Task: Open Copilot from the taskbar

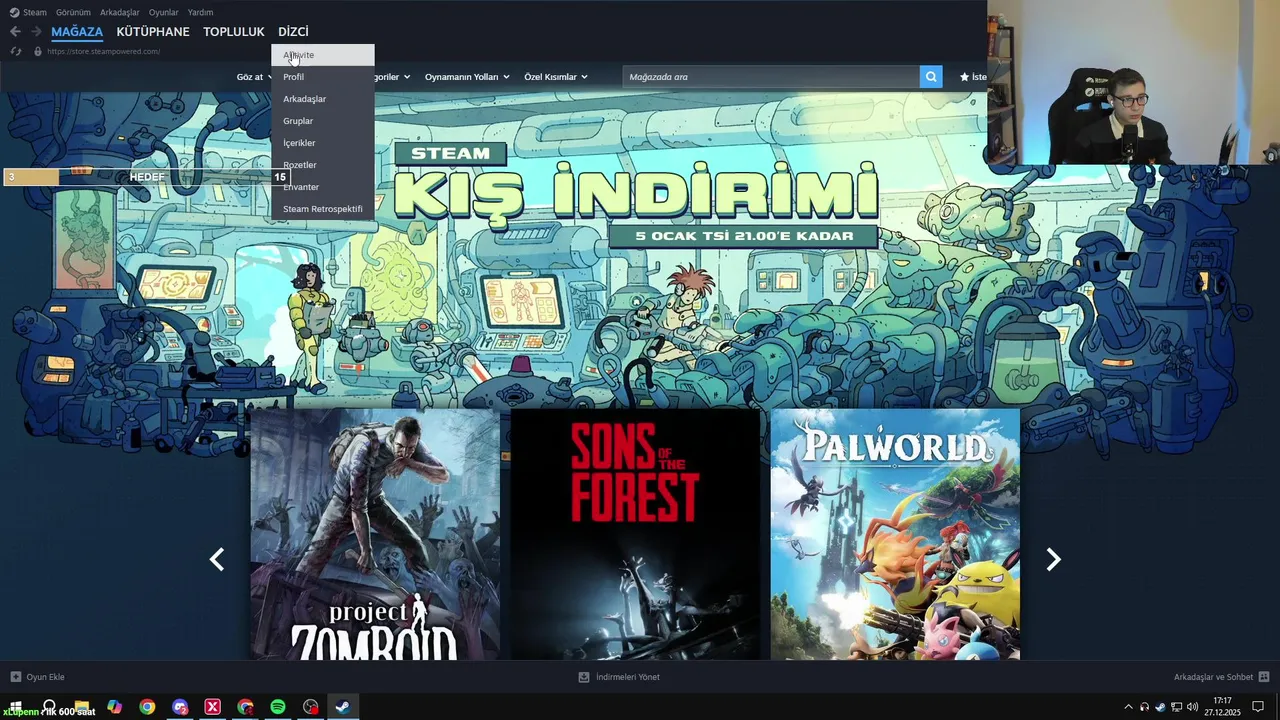Action: (115, 707)
